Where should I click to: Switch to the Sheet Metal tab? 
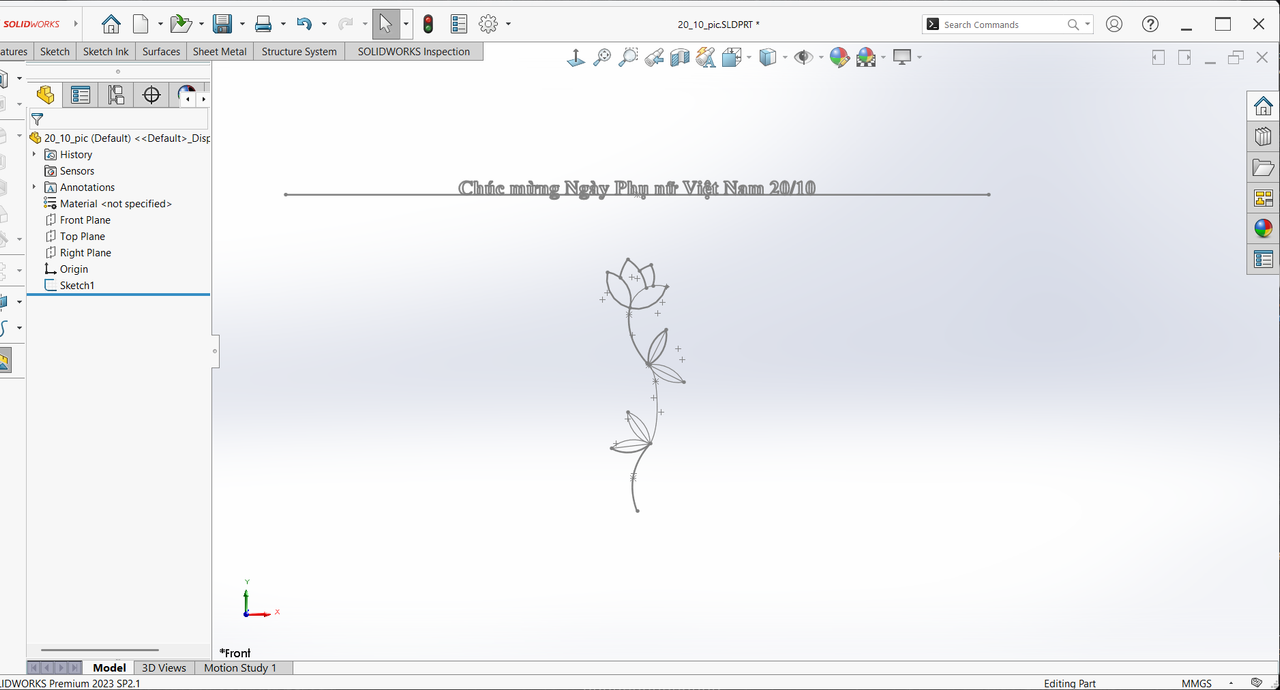coord(220,52)
